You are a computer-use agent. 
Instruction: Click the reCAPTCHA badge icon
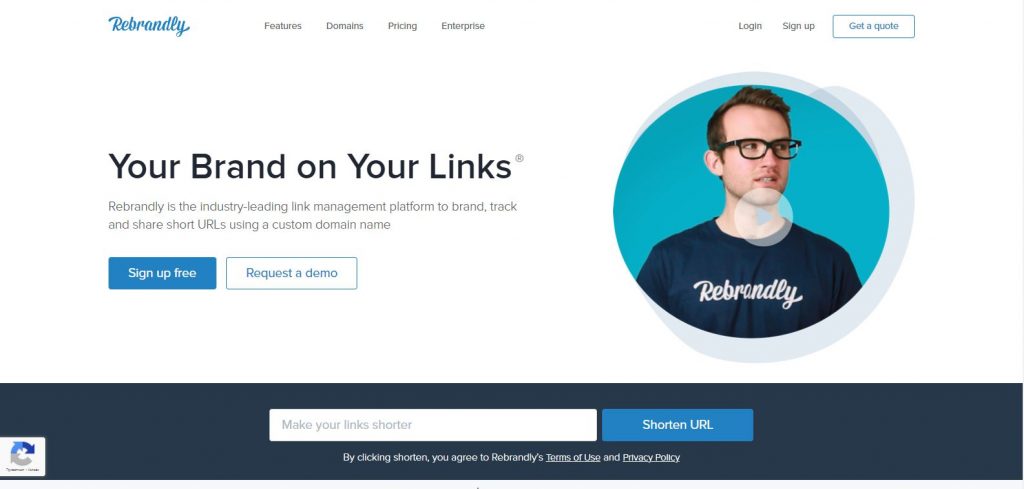[x=22, y=456]
